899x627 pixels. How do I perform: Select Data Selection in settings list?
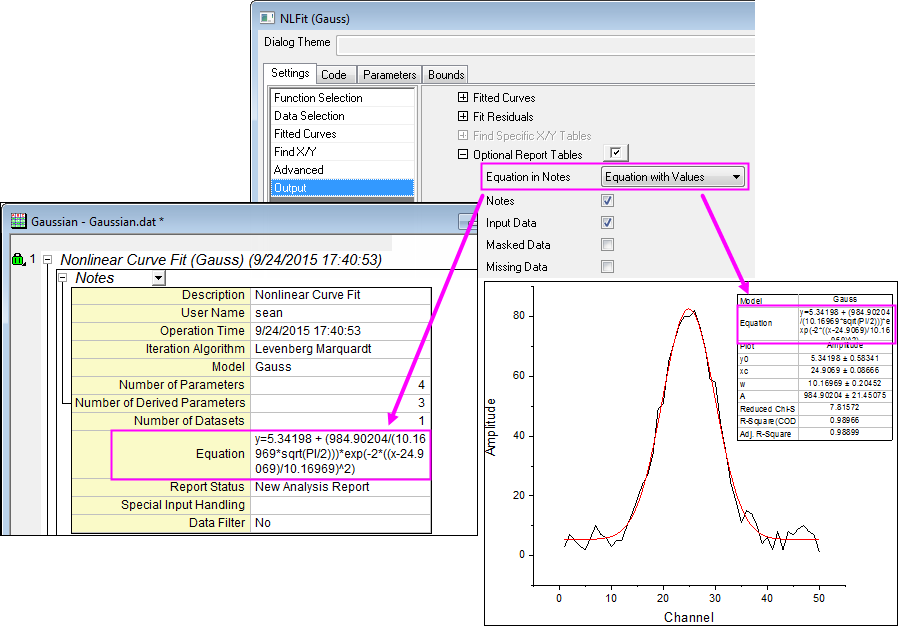(x=342, y=116)
